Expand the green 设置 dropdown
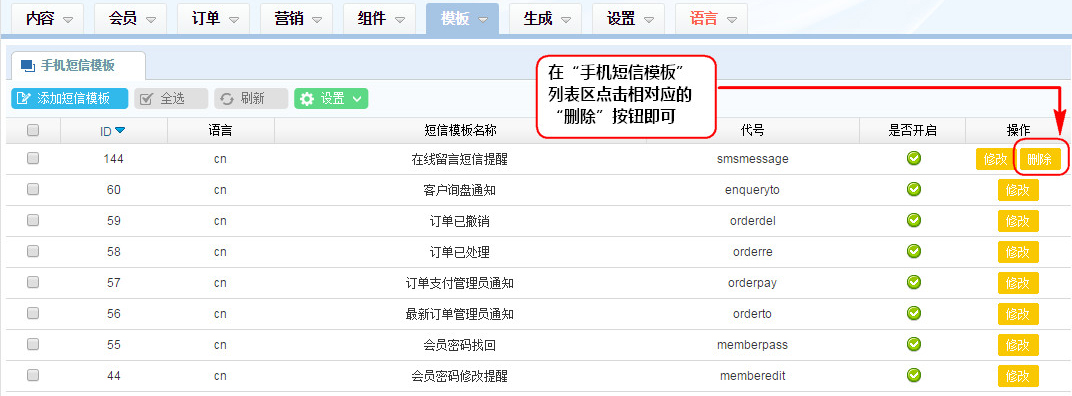Viewport: 1072px width, 396px height. coord(357,99)
